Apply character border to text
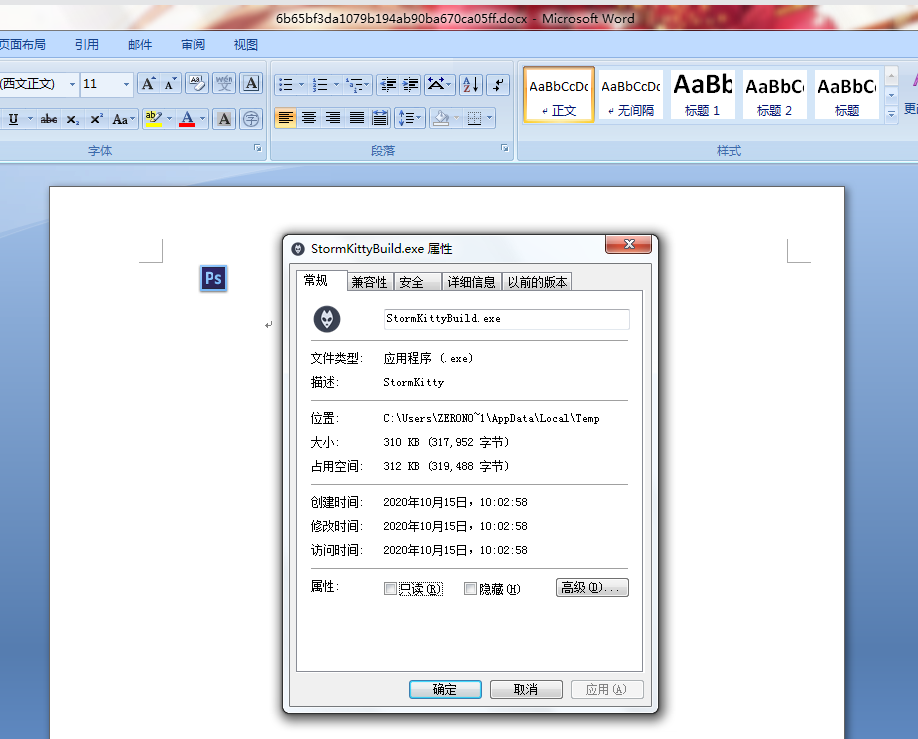This screenshot has width=918, height=739. point(251,84)
